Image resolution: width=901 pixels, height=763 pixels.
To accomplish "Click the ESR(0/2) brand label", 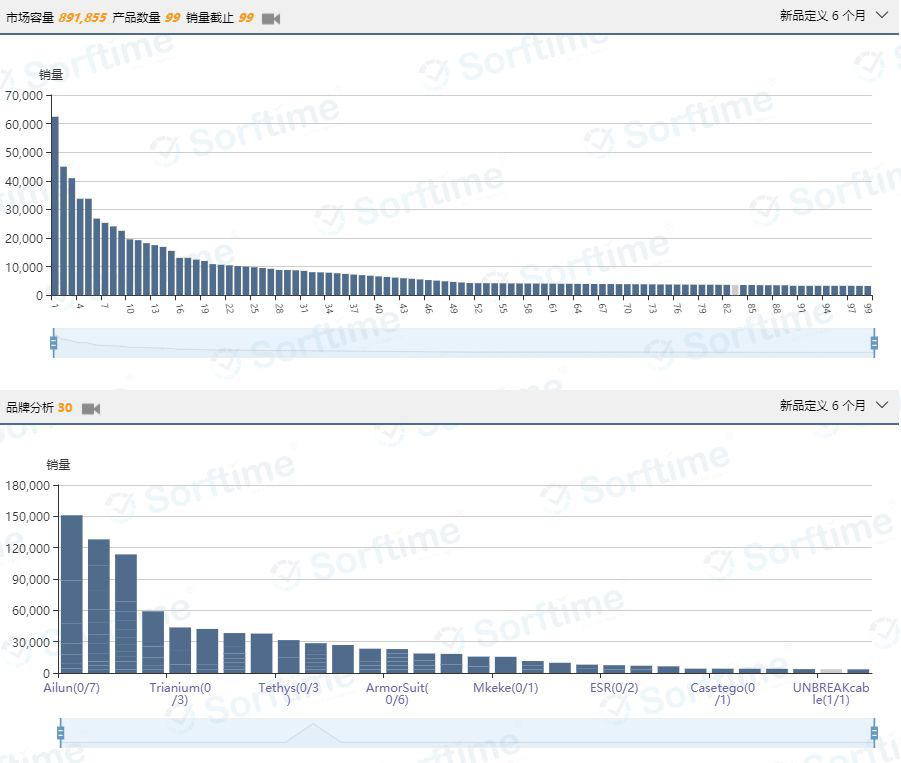I will (x=614, y=688).
